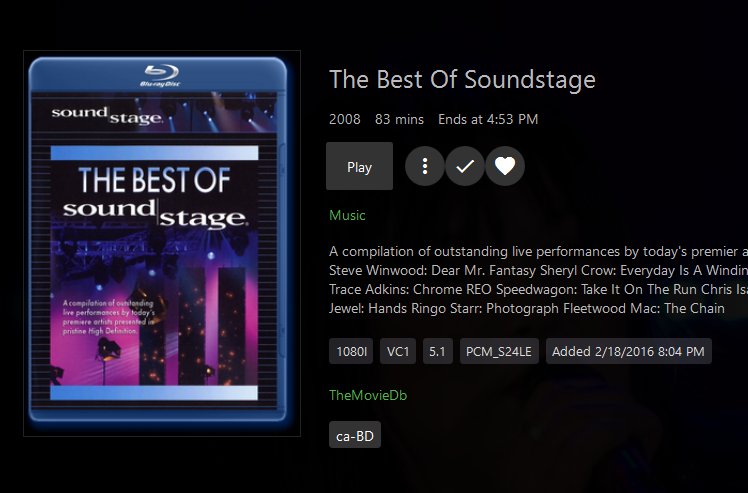Open the TheMovieDb link
This screenshot has width=748, height=493.
pyautogui.click(x=368, y=395)
